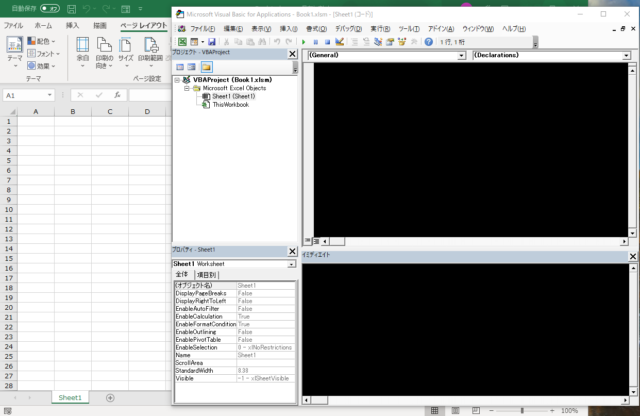Collapse the VBAProject (Book1.xlsm) tree node
The width and height of the screenshot is (640, 416).
click(x=177, y=80)
